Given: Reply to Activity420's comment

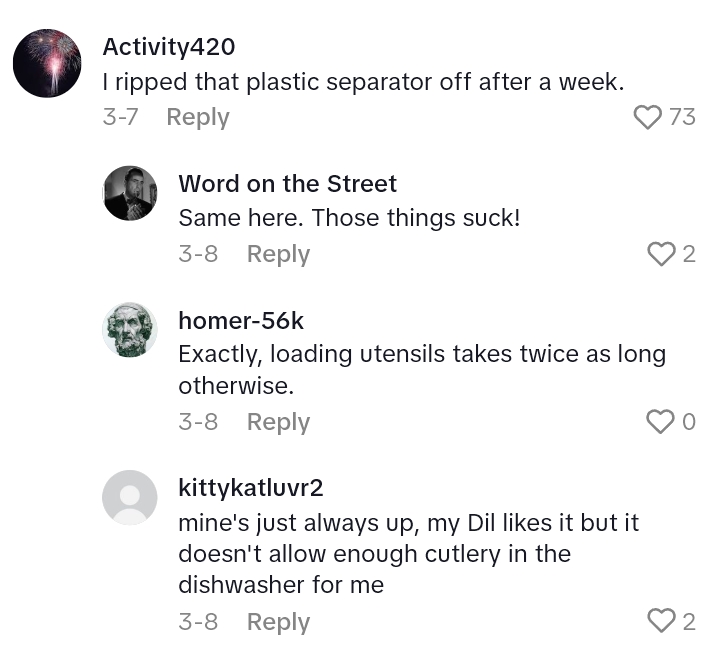Looking at the screenshot, I should (x=197, y=117).
